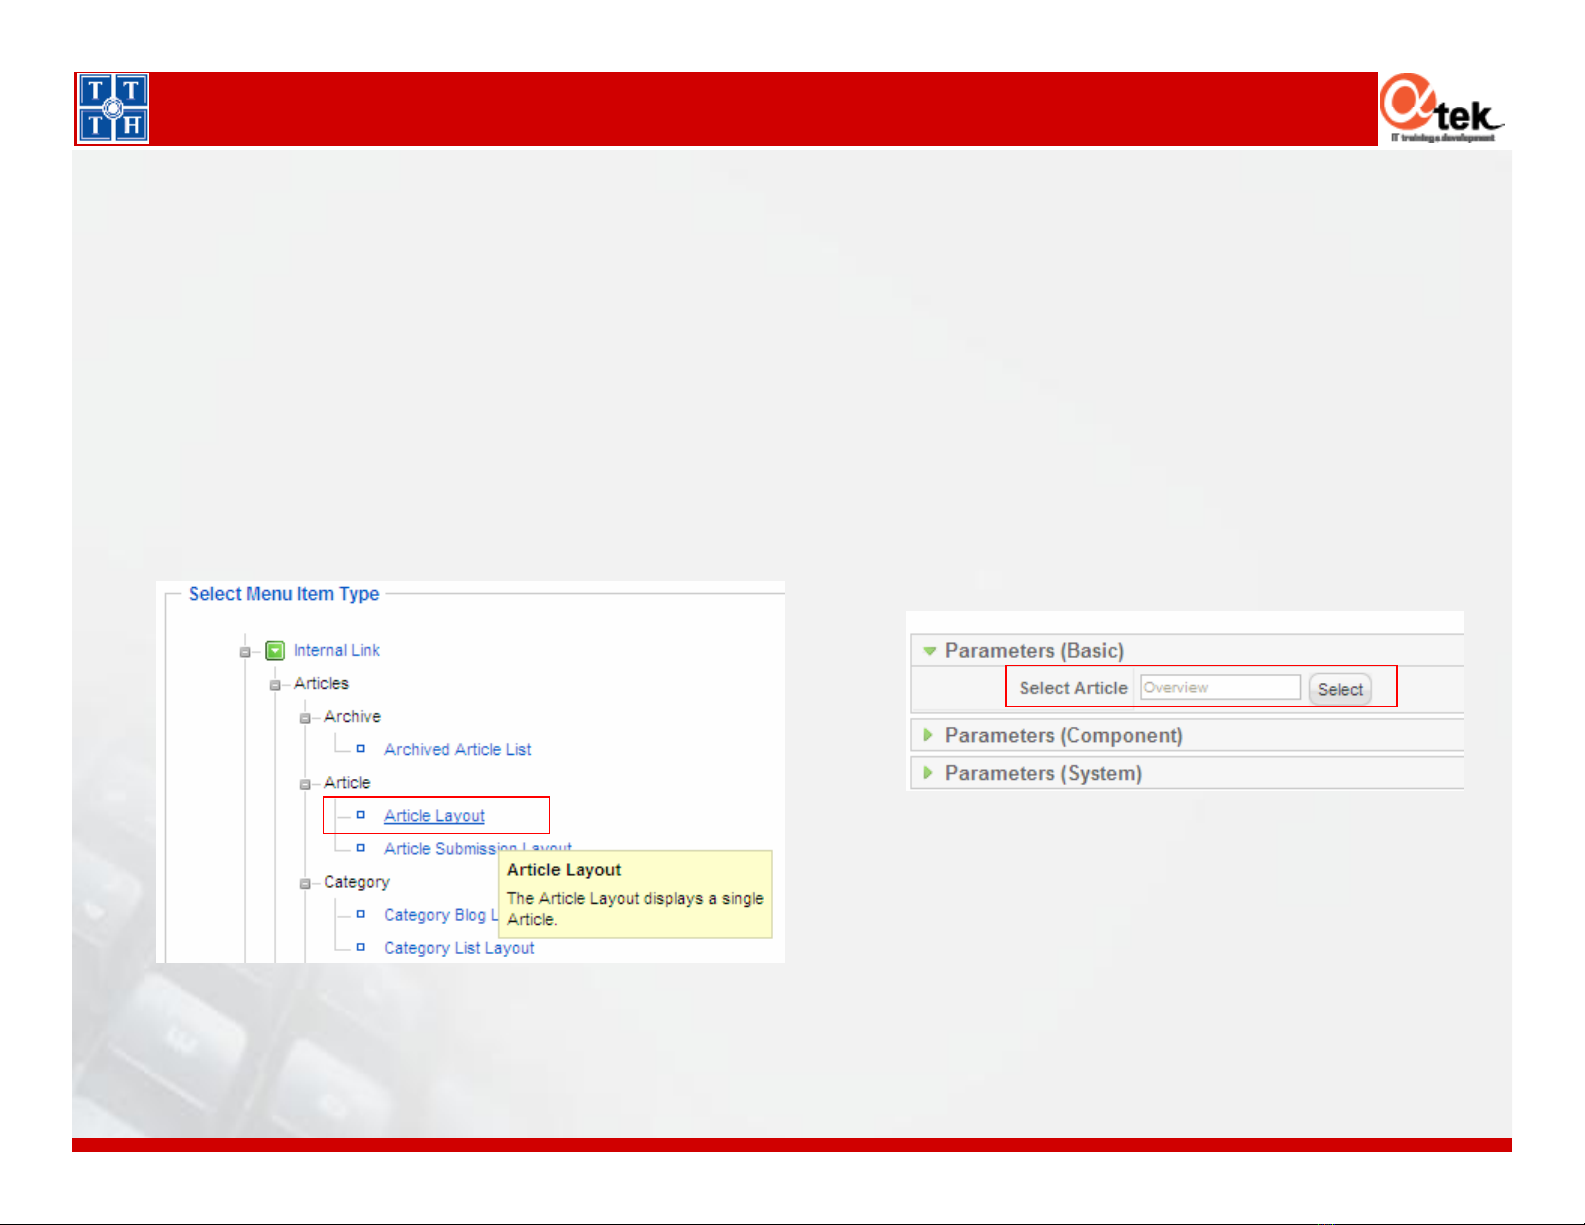Click the green Internal Link icon
Image resolution: width=1585 pixels, height=1225 pixels.
[275, 651]
